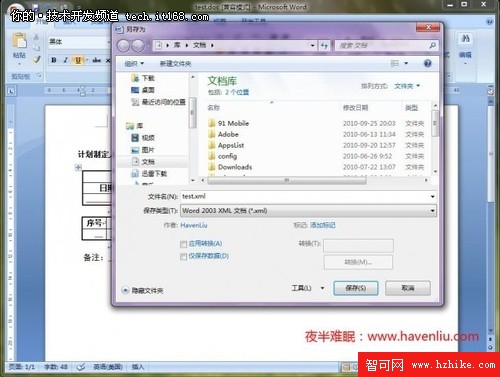Select the AppsList folder
Image resolution: width=500 pixels, height=377 pixels.
pyautogui.click(x=226, y=145)
